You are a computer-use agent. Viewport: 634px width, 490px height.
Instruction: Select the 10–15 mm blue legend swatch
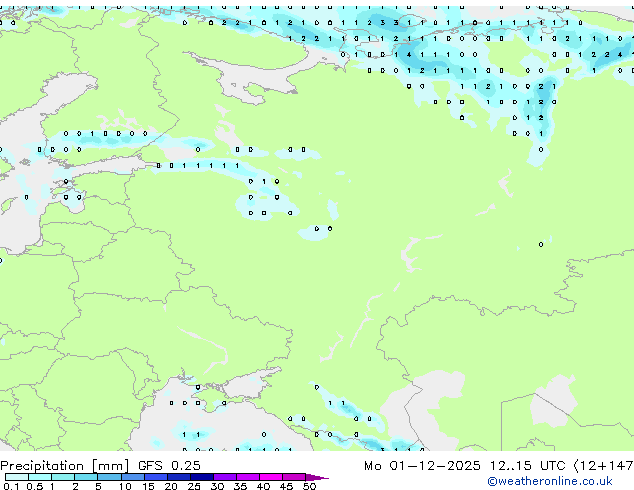[133, 477]
